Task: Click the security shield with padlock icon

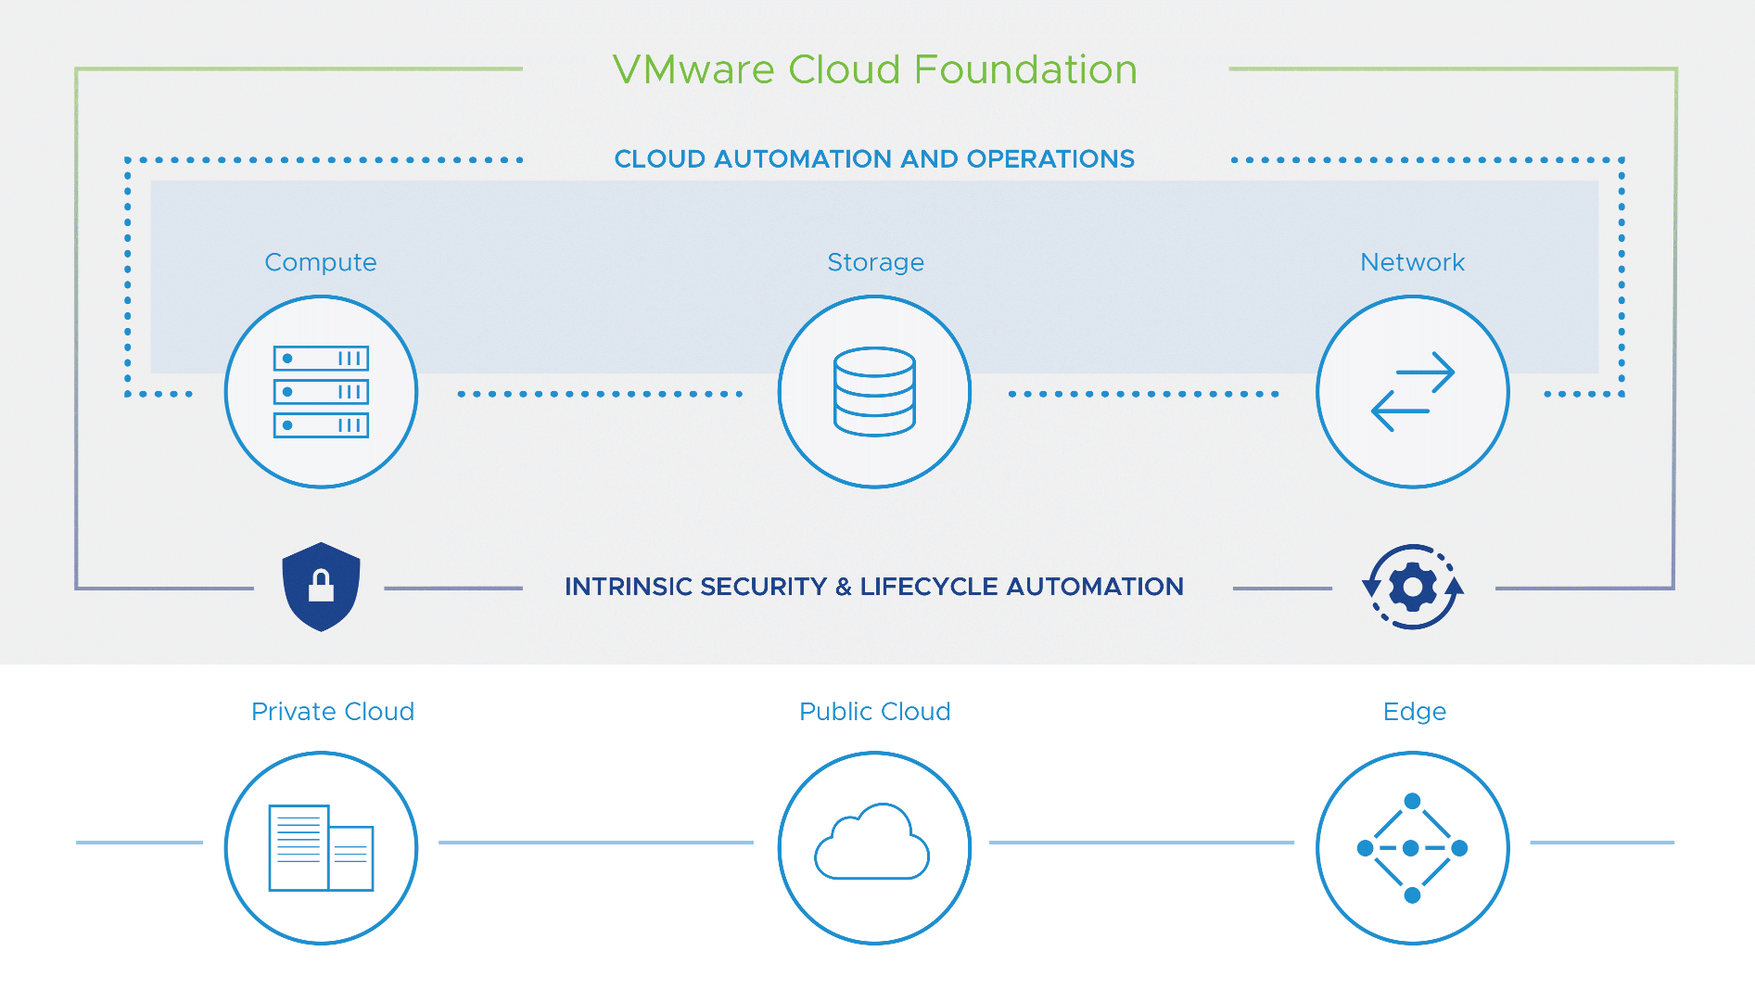Action: 320,587
